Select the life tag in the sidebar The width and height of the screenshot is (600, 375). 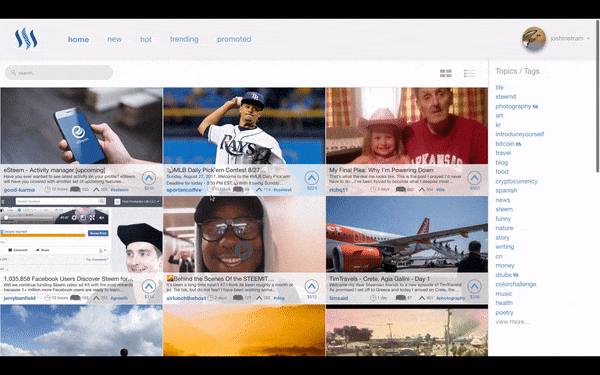pos(499,87)
